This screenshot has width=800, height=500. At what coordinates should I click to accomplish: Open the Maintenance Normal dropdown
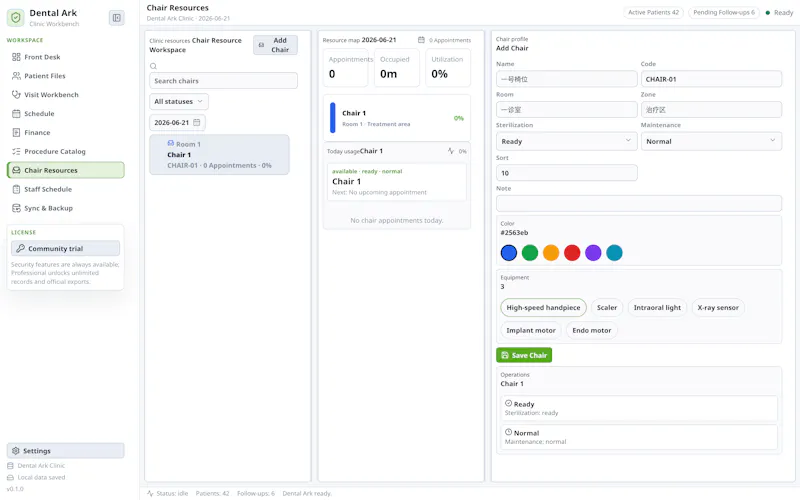[711, 141]
